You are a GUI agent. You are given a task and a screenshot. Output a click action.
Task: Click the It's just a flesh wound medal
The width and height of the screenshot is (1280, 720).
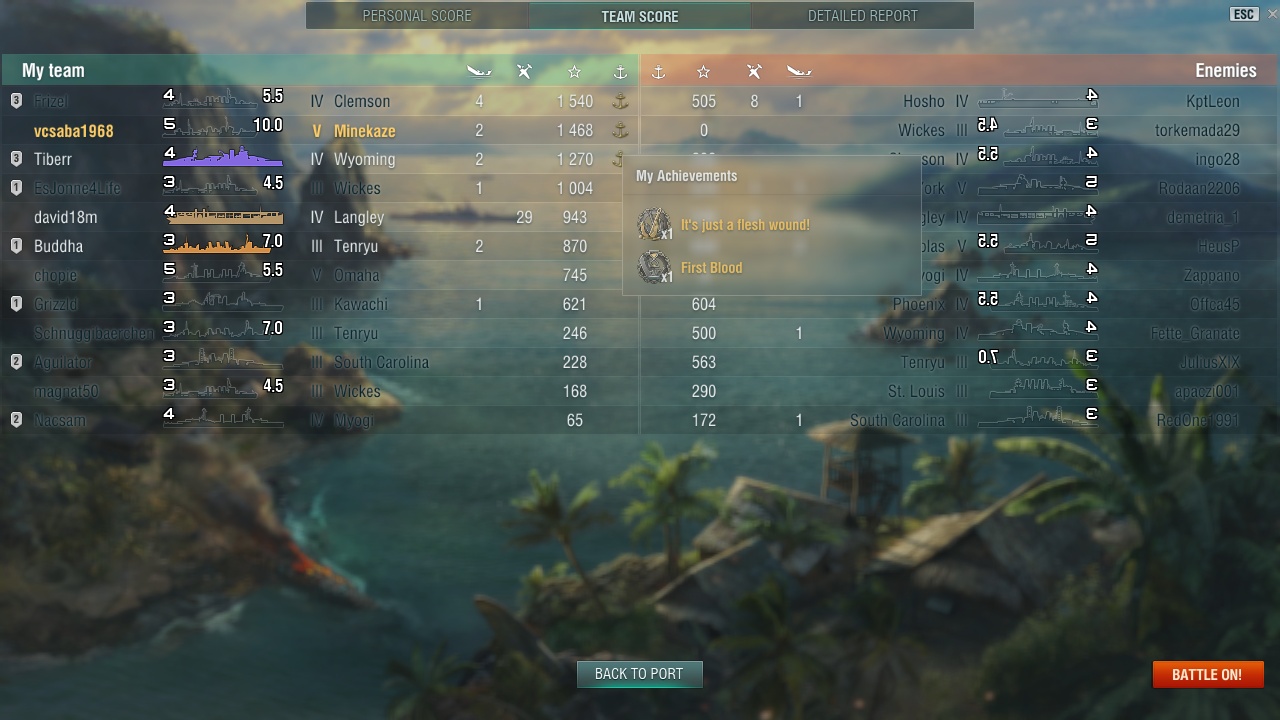coord(655,224)
